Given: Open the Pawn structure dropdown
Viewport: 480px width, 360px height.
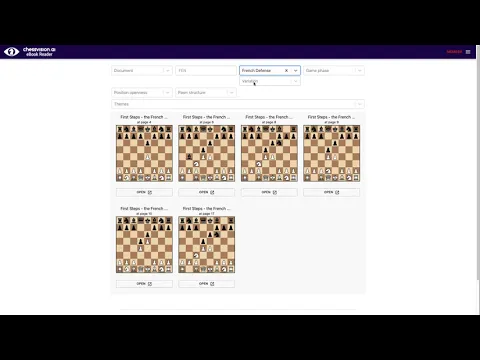Looking at the screenshot, I should click(x=206, y=92).
